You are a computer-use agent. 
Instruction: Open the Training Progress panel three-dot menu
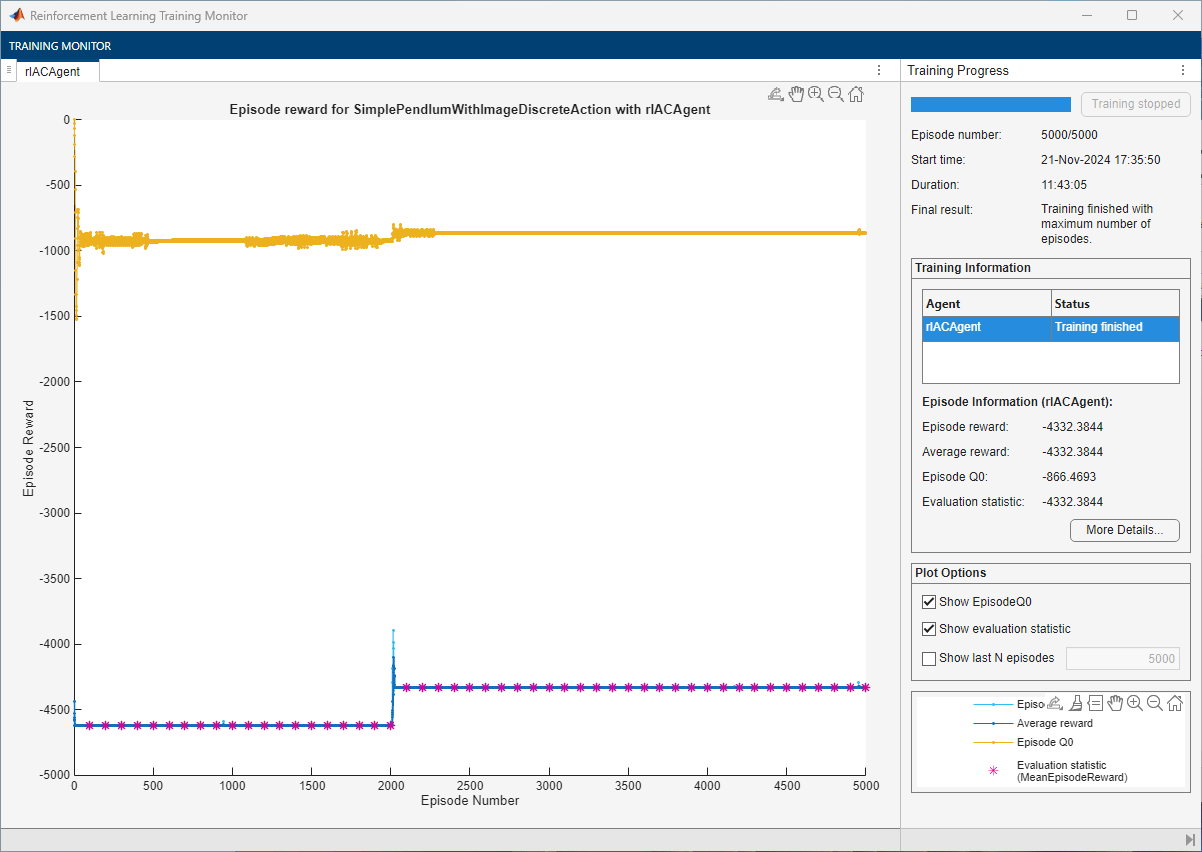1182,71
